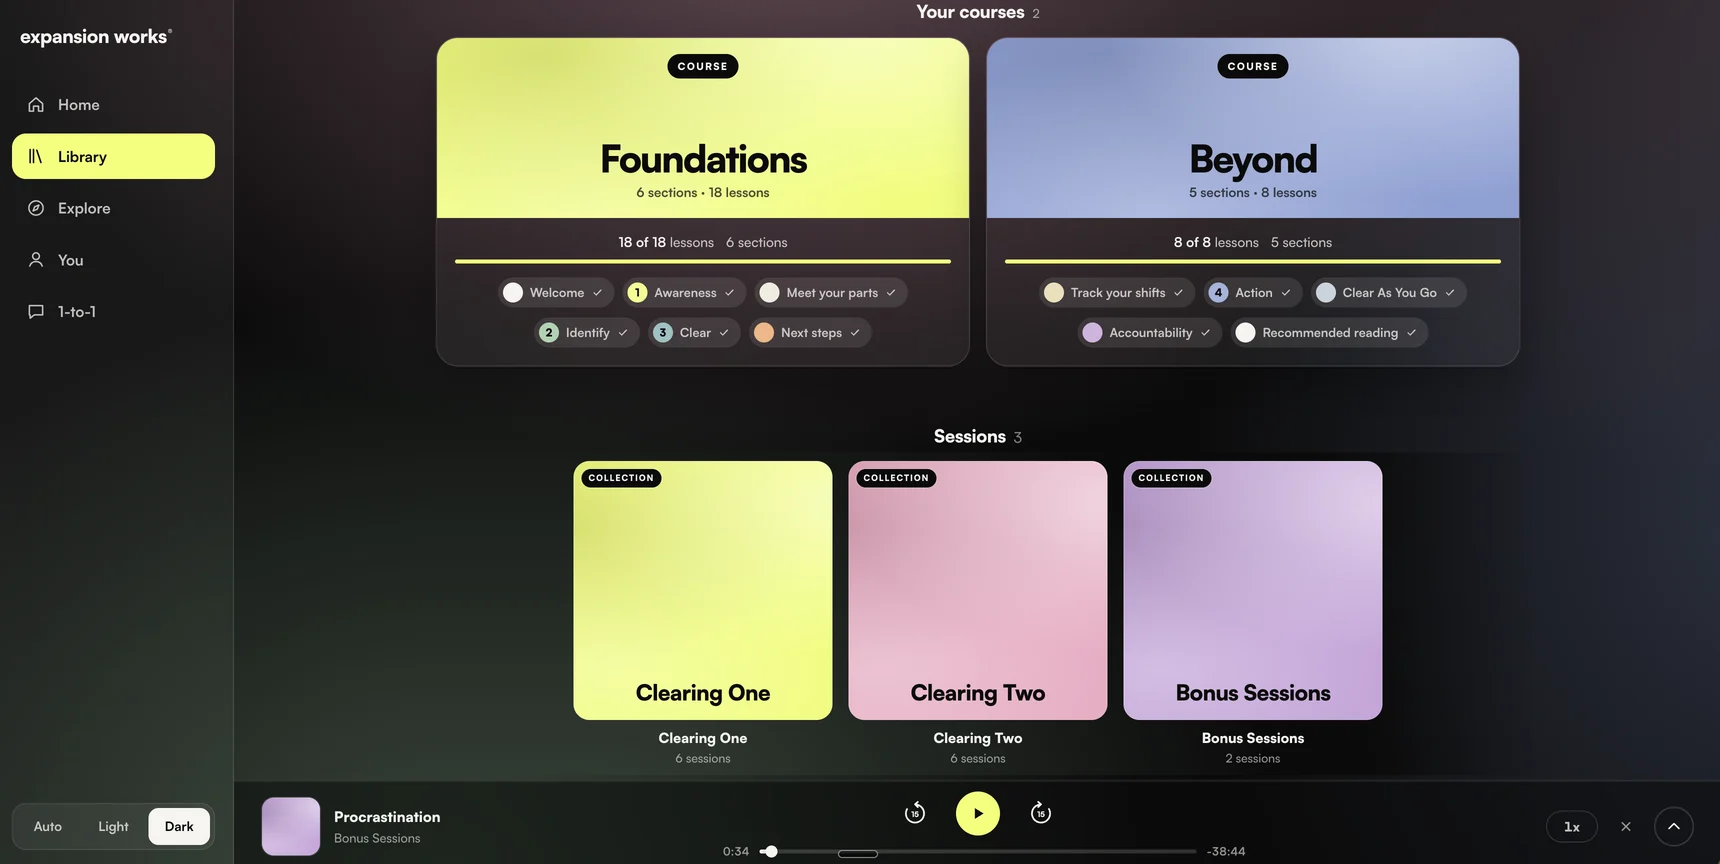Screen dimensions: 1720x864
Task: Expand the Meet your parts section
Action: click(831, 293)
